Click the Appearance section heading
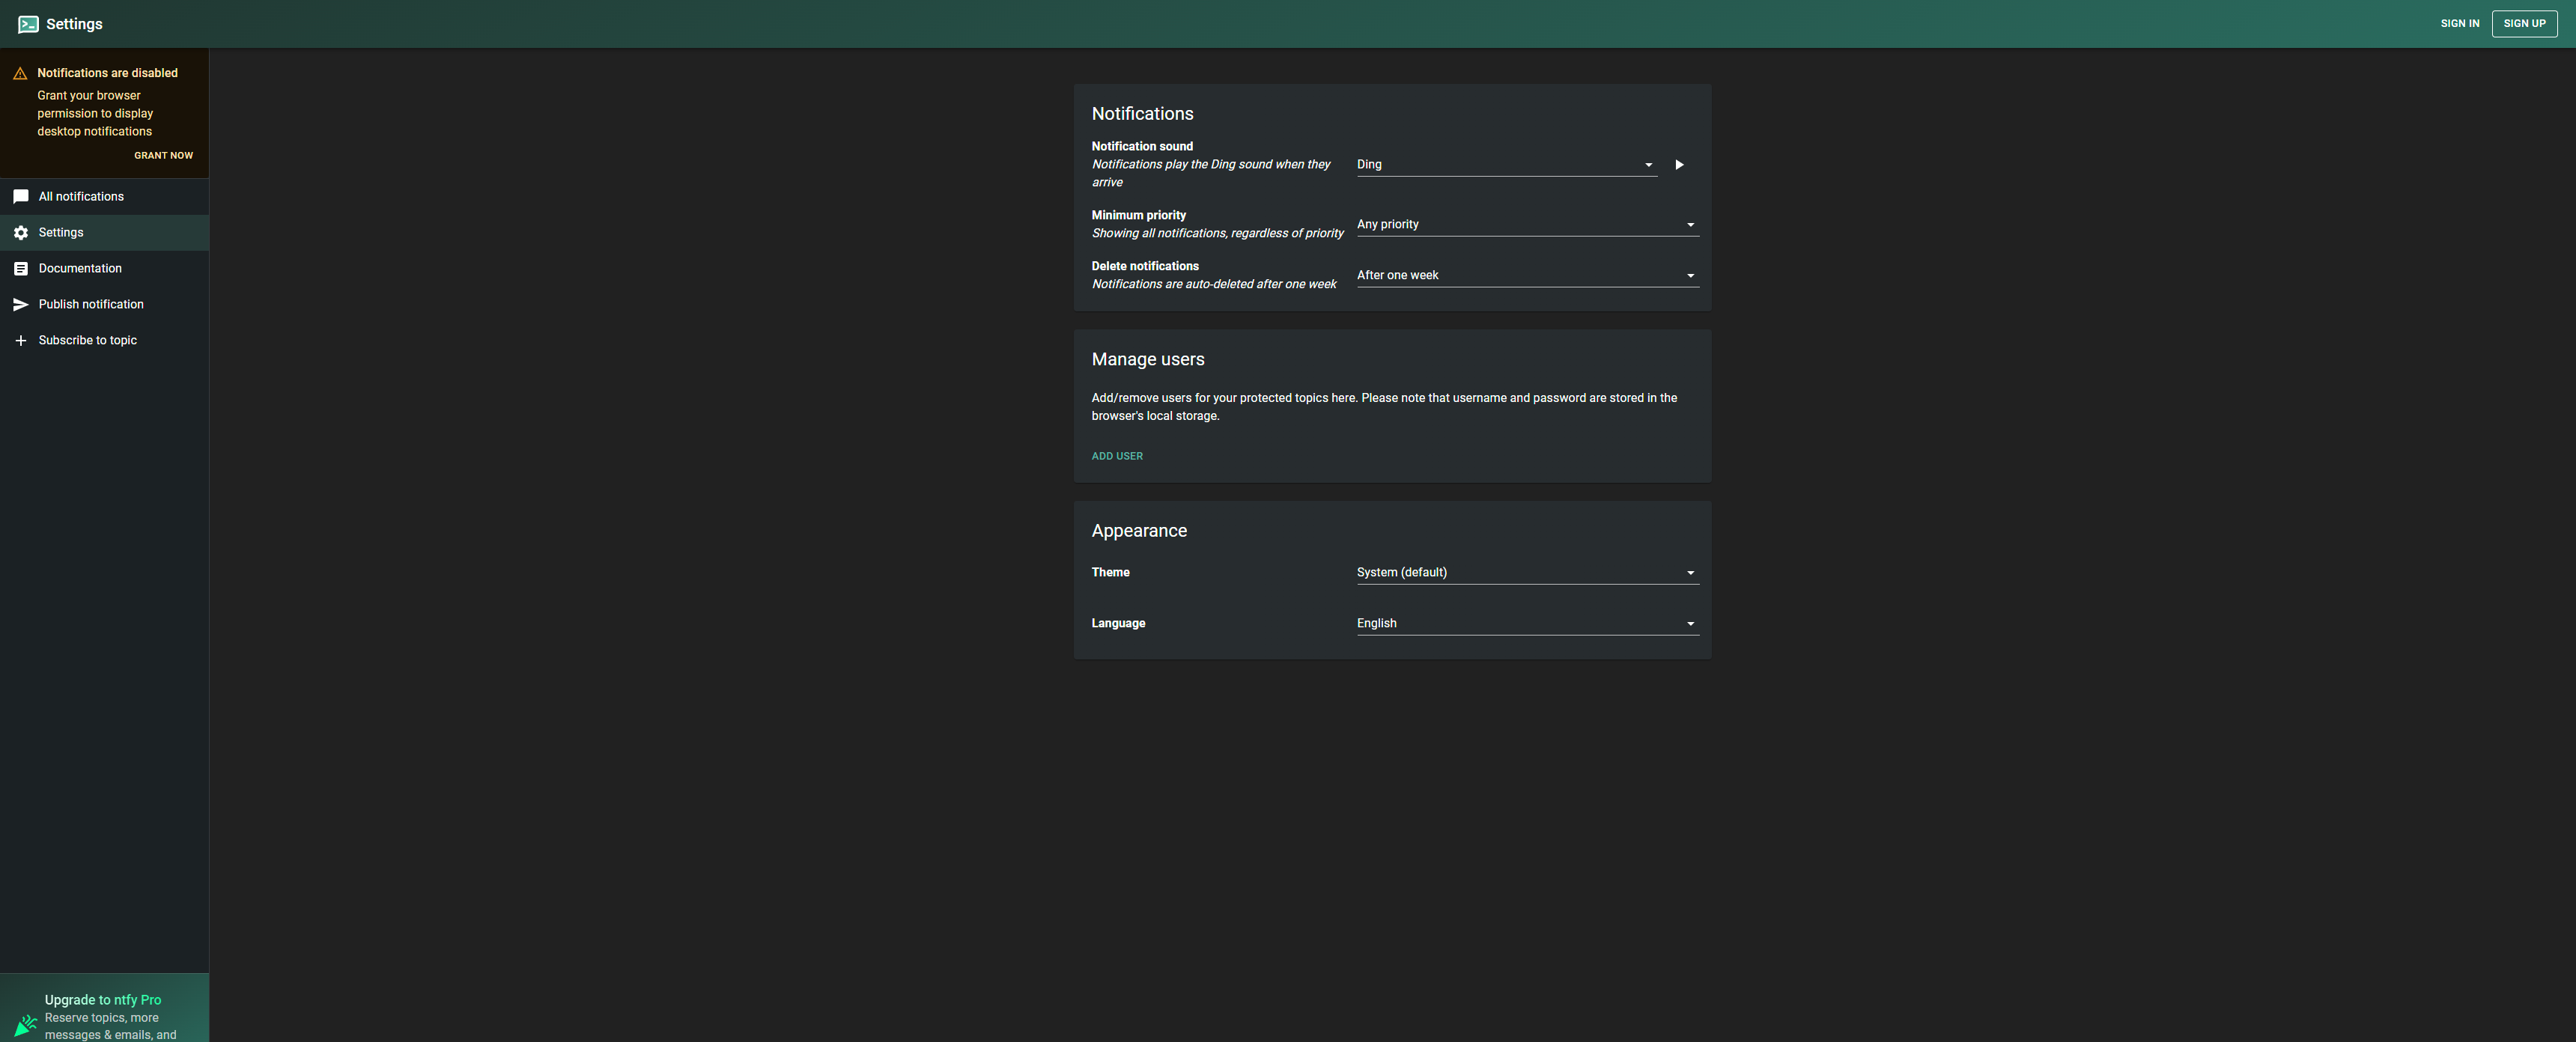The width and height of the screenshot is (2576, 1042). 1139,531
